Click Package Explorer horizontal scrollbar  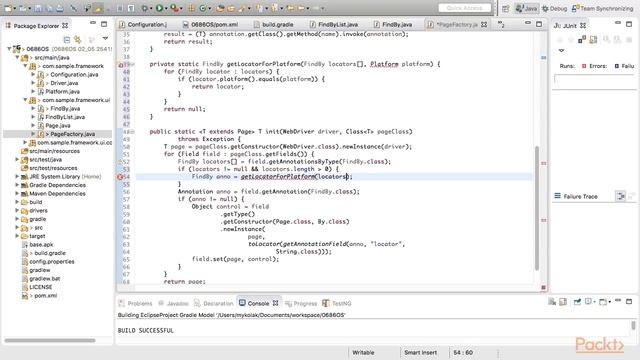pyautogui.click(x=50, y=340)
